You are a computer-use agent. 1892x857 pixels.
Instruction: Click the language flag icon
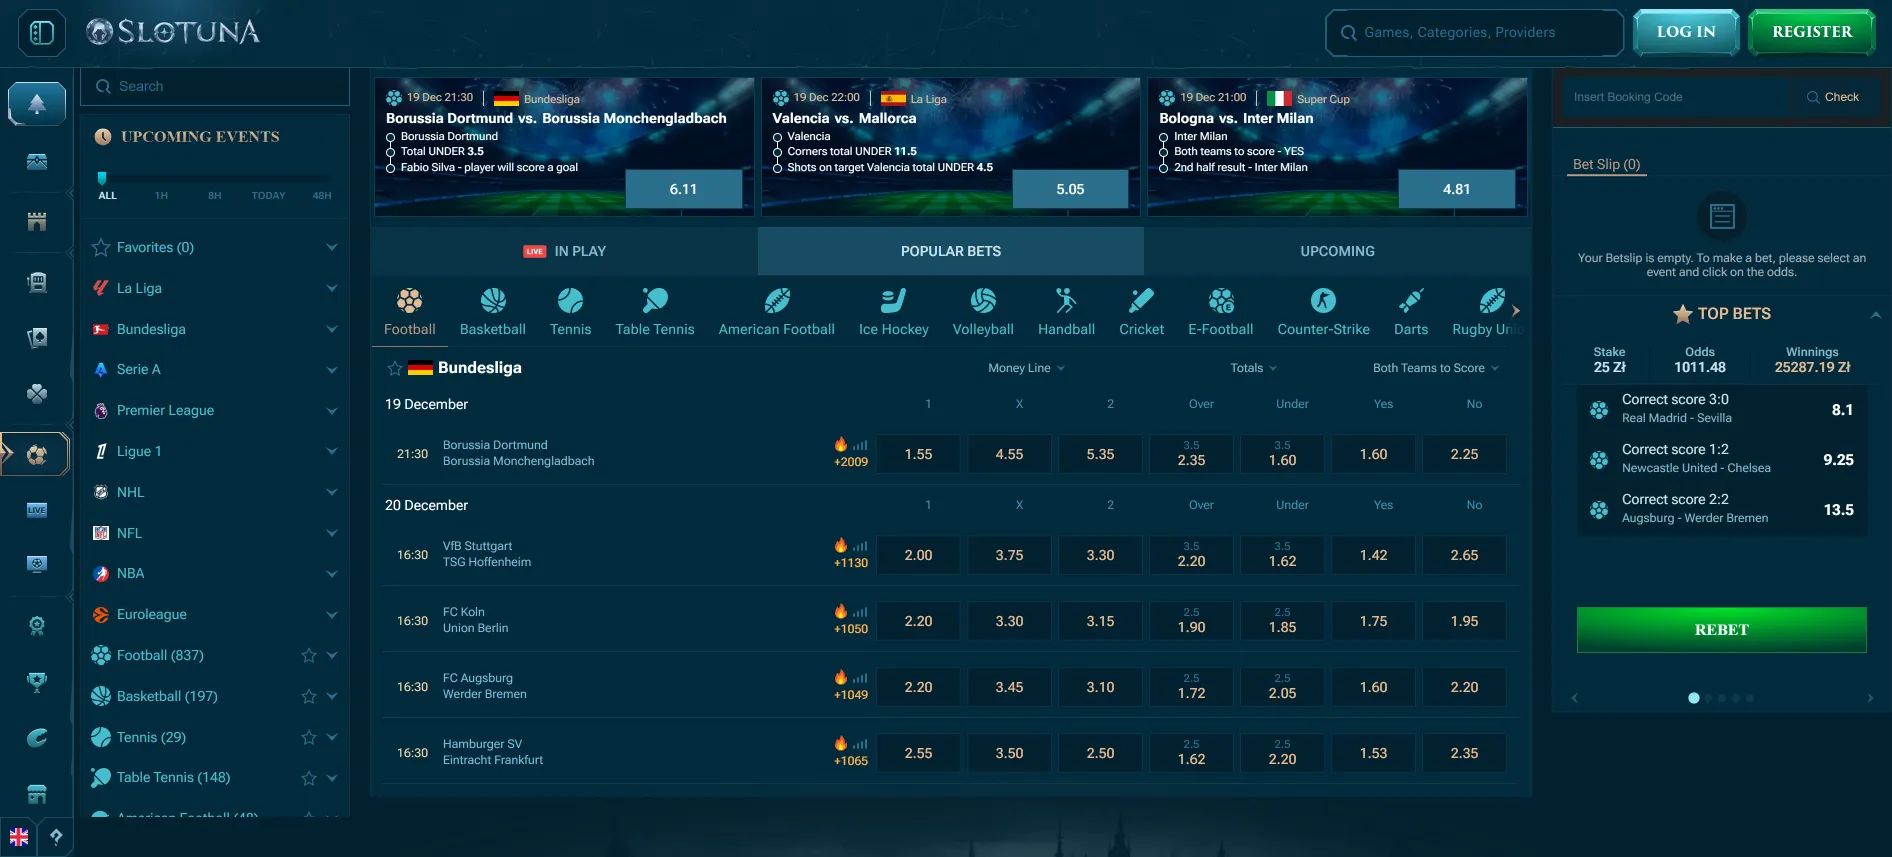pyautogui.click(x=19, y=837)
